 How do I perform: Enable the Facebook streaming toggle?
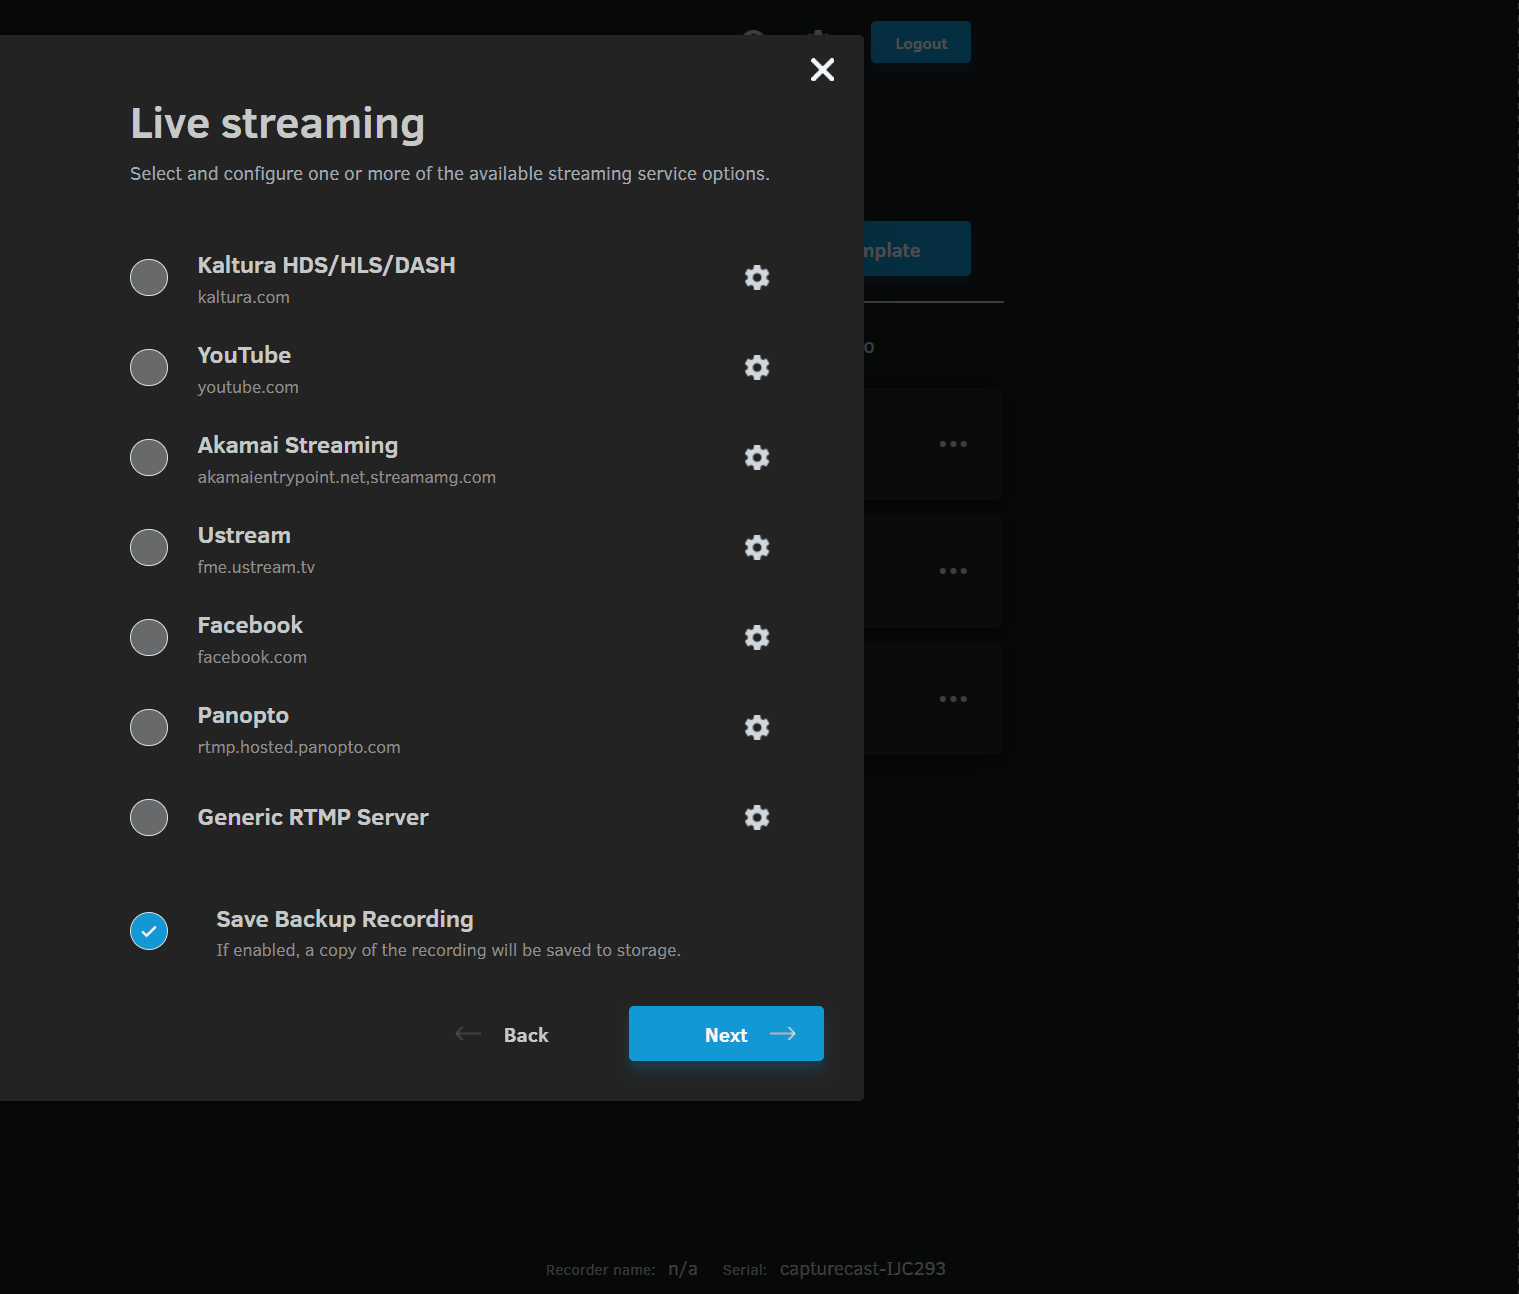149,637
